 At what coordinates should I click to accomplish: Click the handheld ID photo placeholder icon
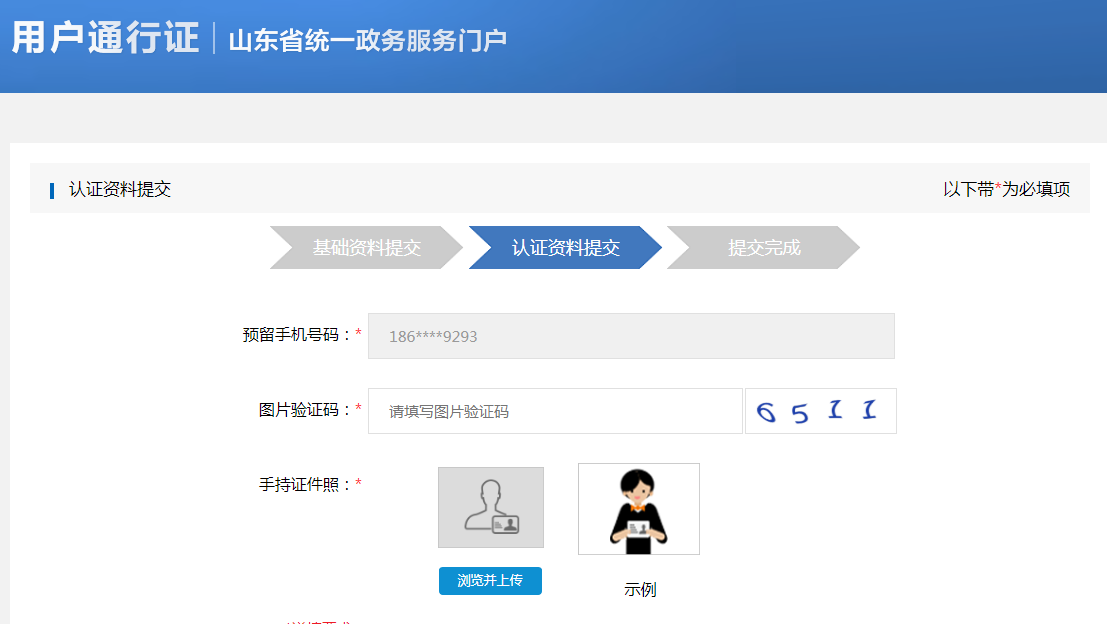[490, 507]
